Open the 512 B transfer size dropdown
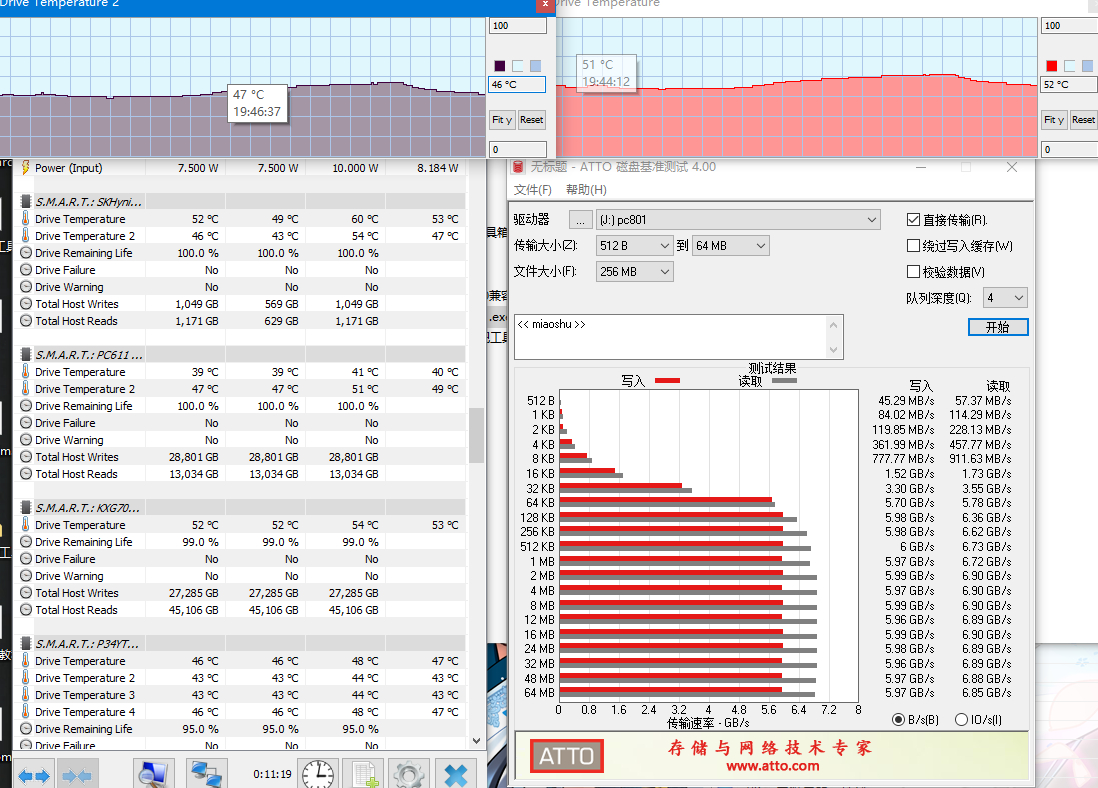This screenshot has width=1098, height=788. click(x=634, y=246)
